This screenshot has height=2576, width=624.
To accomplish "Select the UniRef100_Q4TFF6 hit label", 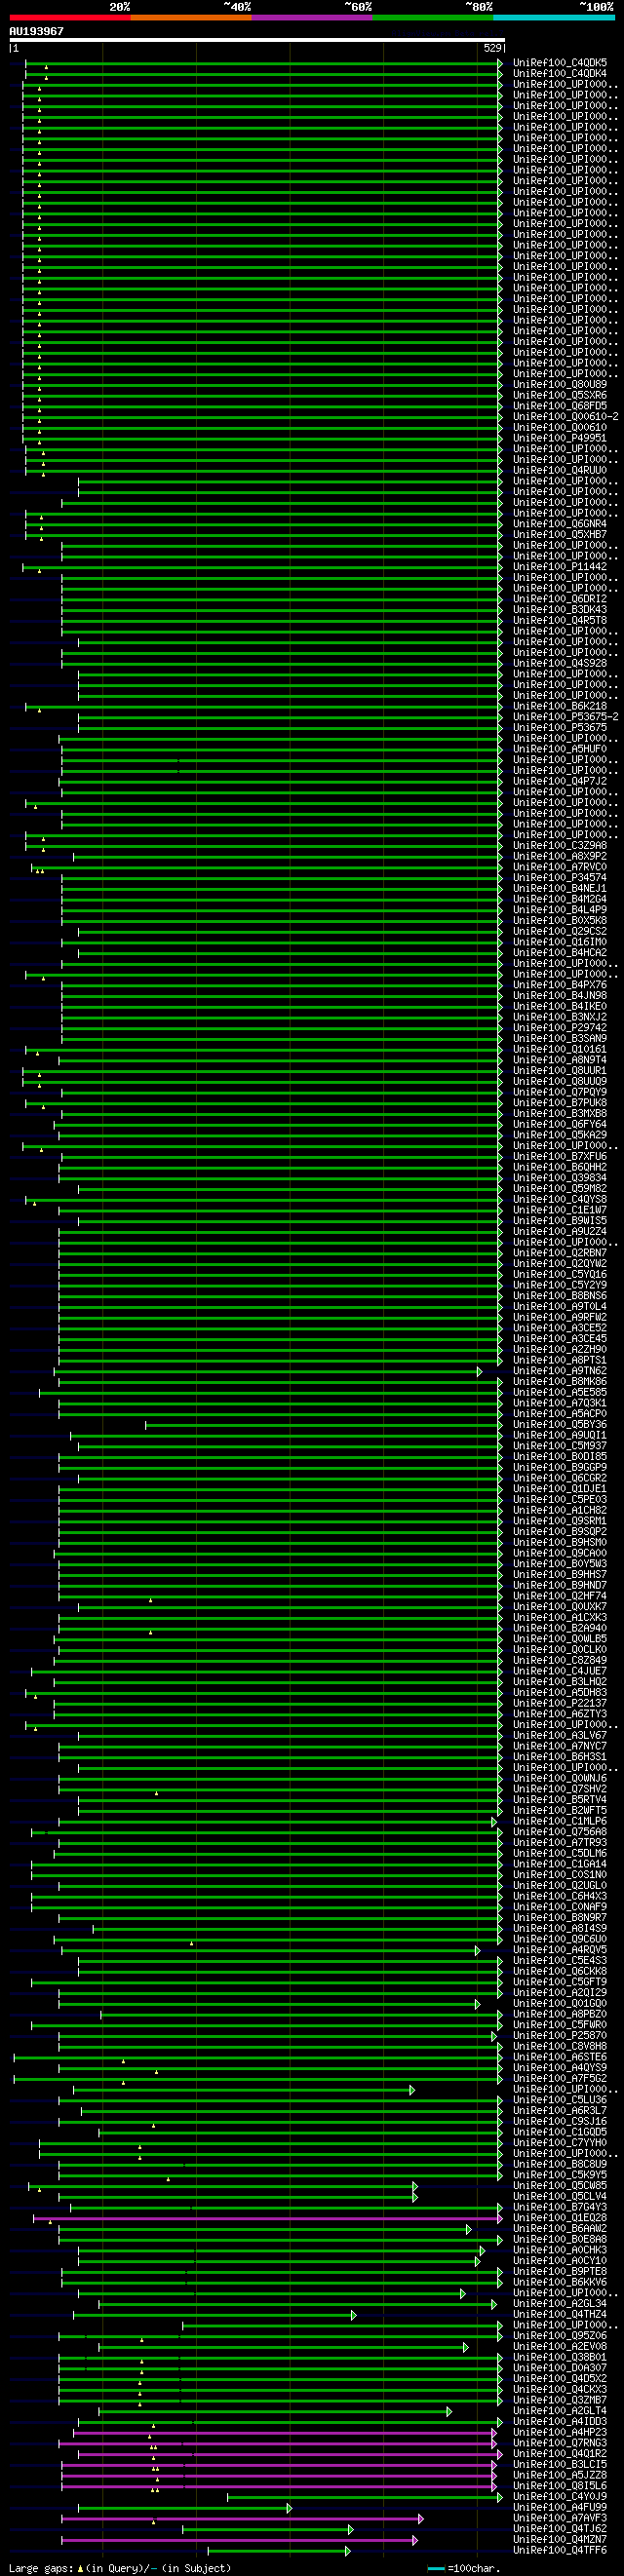I will click(560, 2550).
